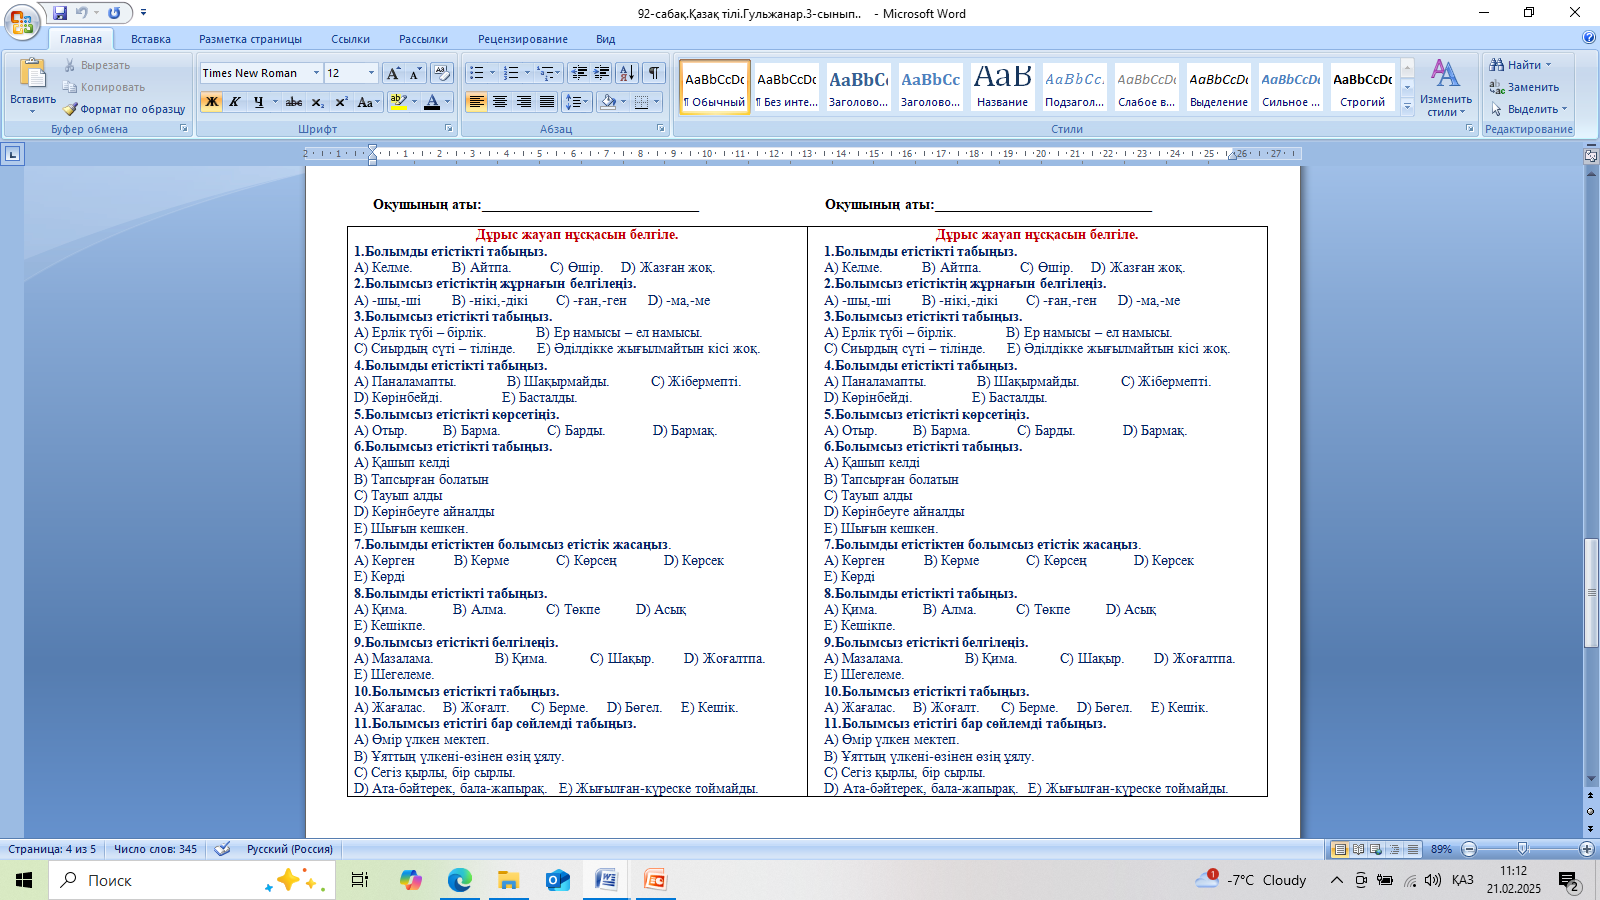Center align the paragraph text
The width and height of the screenshot is (1600, 900).
tap(500, 102)
